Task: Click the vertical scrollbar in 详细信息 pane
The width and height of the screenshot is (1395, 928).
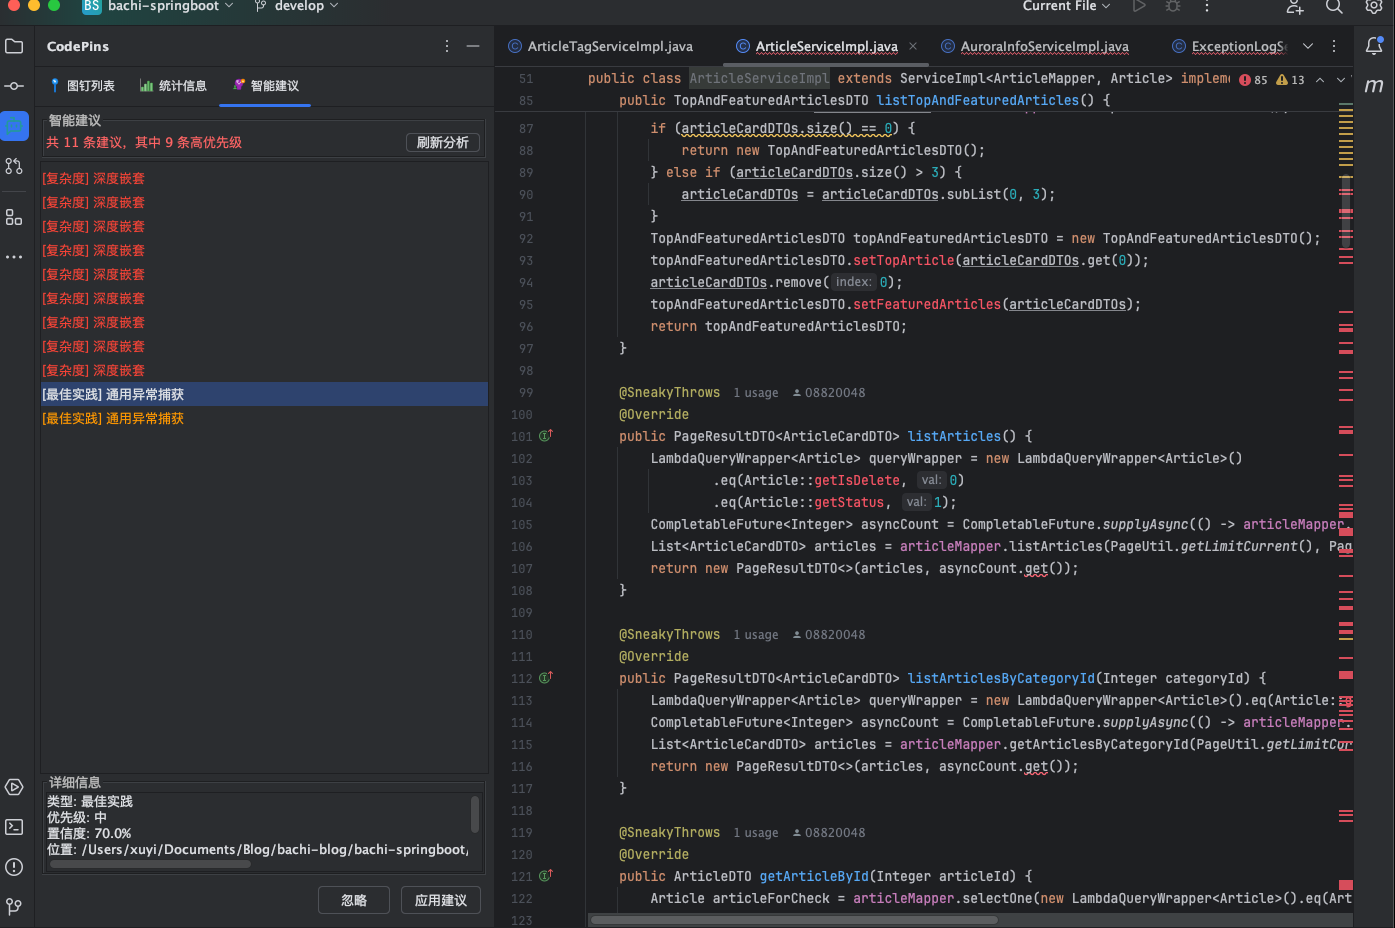Action: [x=475, y=814]
